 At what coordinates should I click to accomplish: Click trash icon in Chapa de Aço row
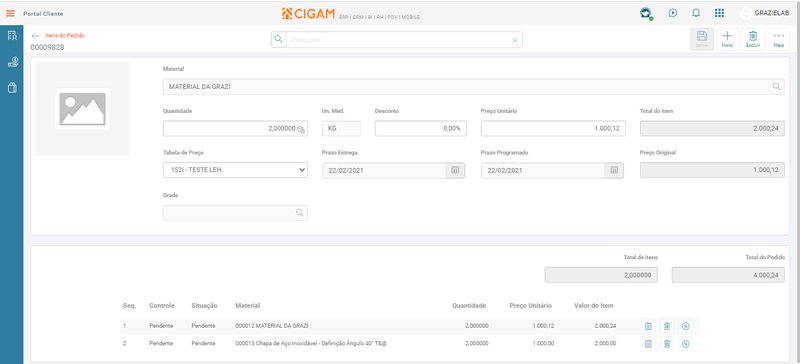[x=667, y=344]
